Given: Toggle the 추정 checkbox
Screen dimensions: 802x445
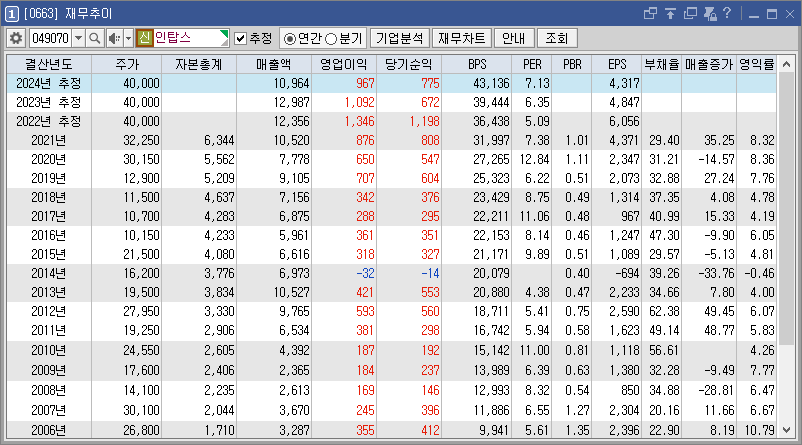Looking at the screenshot, I should [240, 38].
